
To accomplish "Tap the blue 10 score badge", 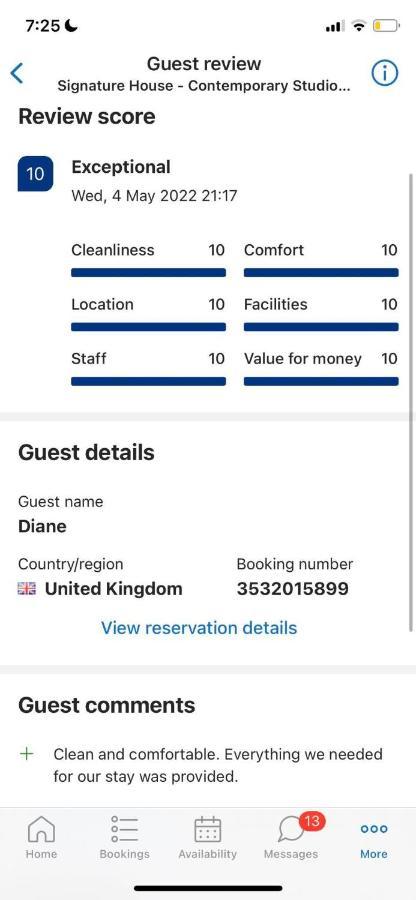I will pos(36,173).
